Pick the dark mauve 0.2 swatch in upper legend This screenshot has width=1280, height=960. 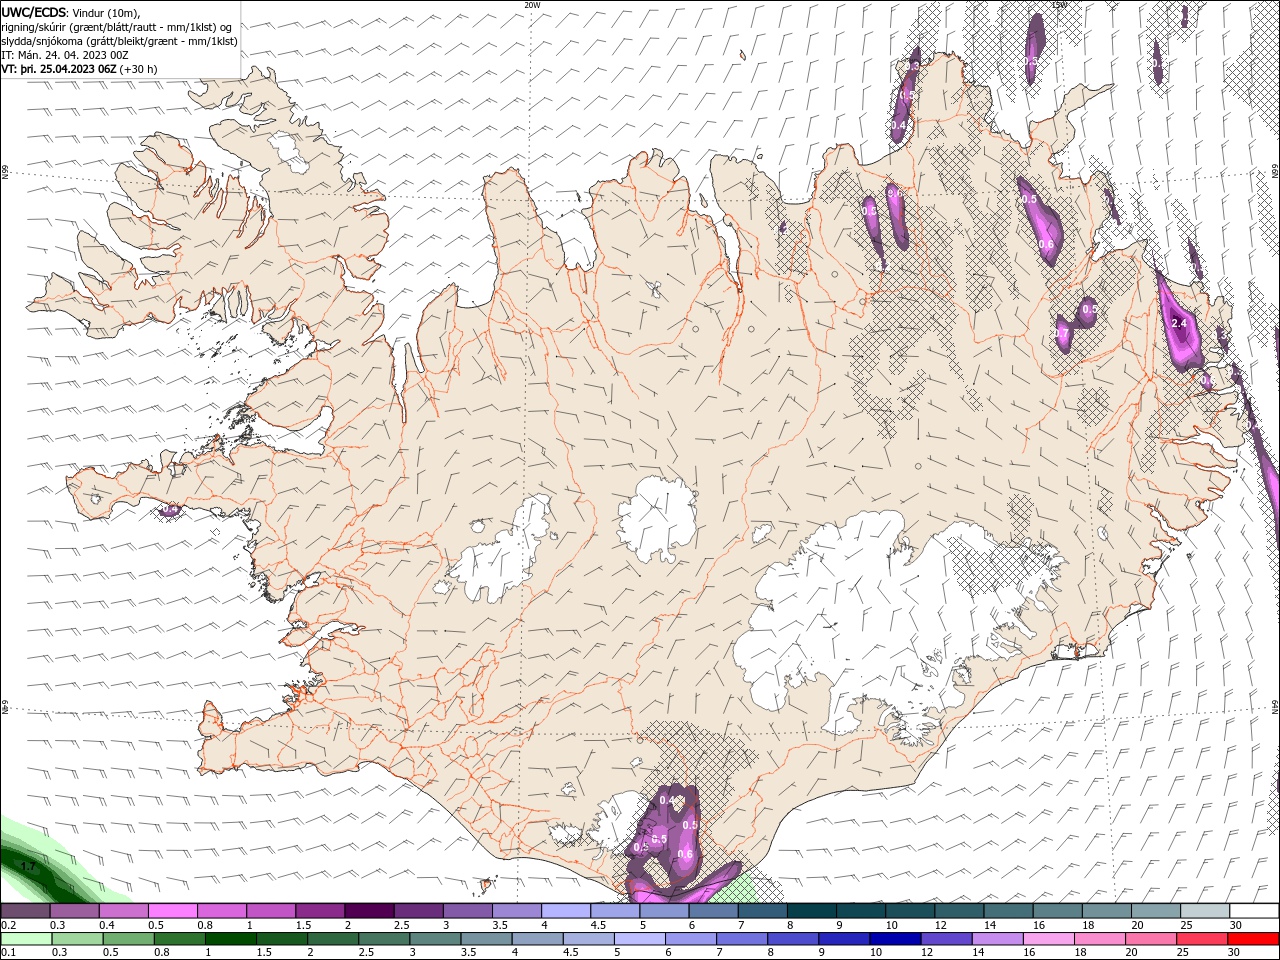pyautogui.click(x=25, y=911)
